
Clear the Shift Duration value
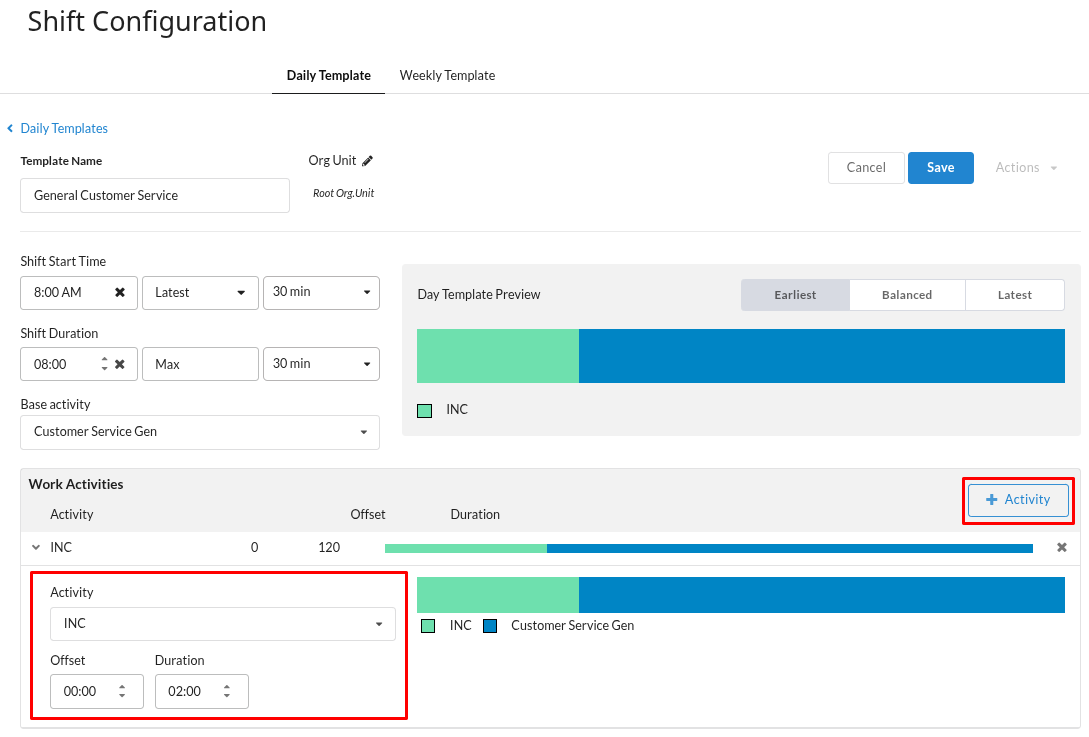(x=120, y=365)
